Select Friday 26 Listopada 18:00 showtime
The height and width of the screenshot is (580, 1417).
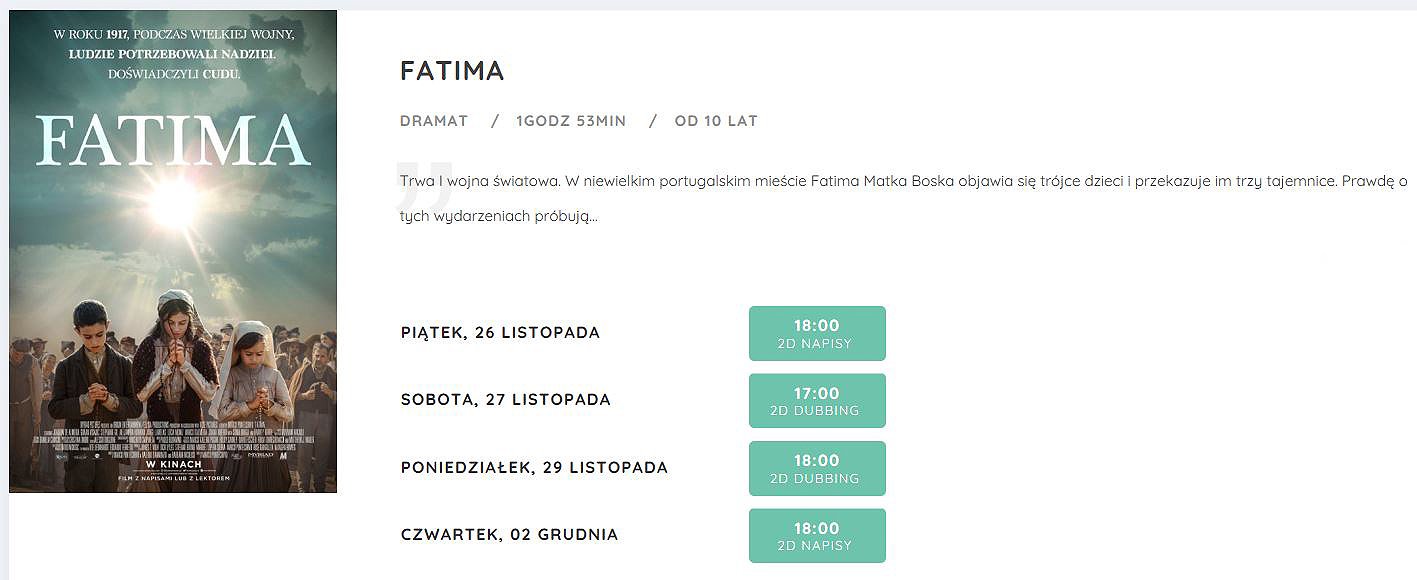point(817,333)
